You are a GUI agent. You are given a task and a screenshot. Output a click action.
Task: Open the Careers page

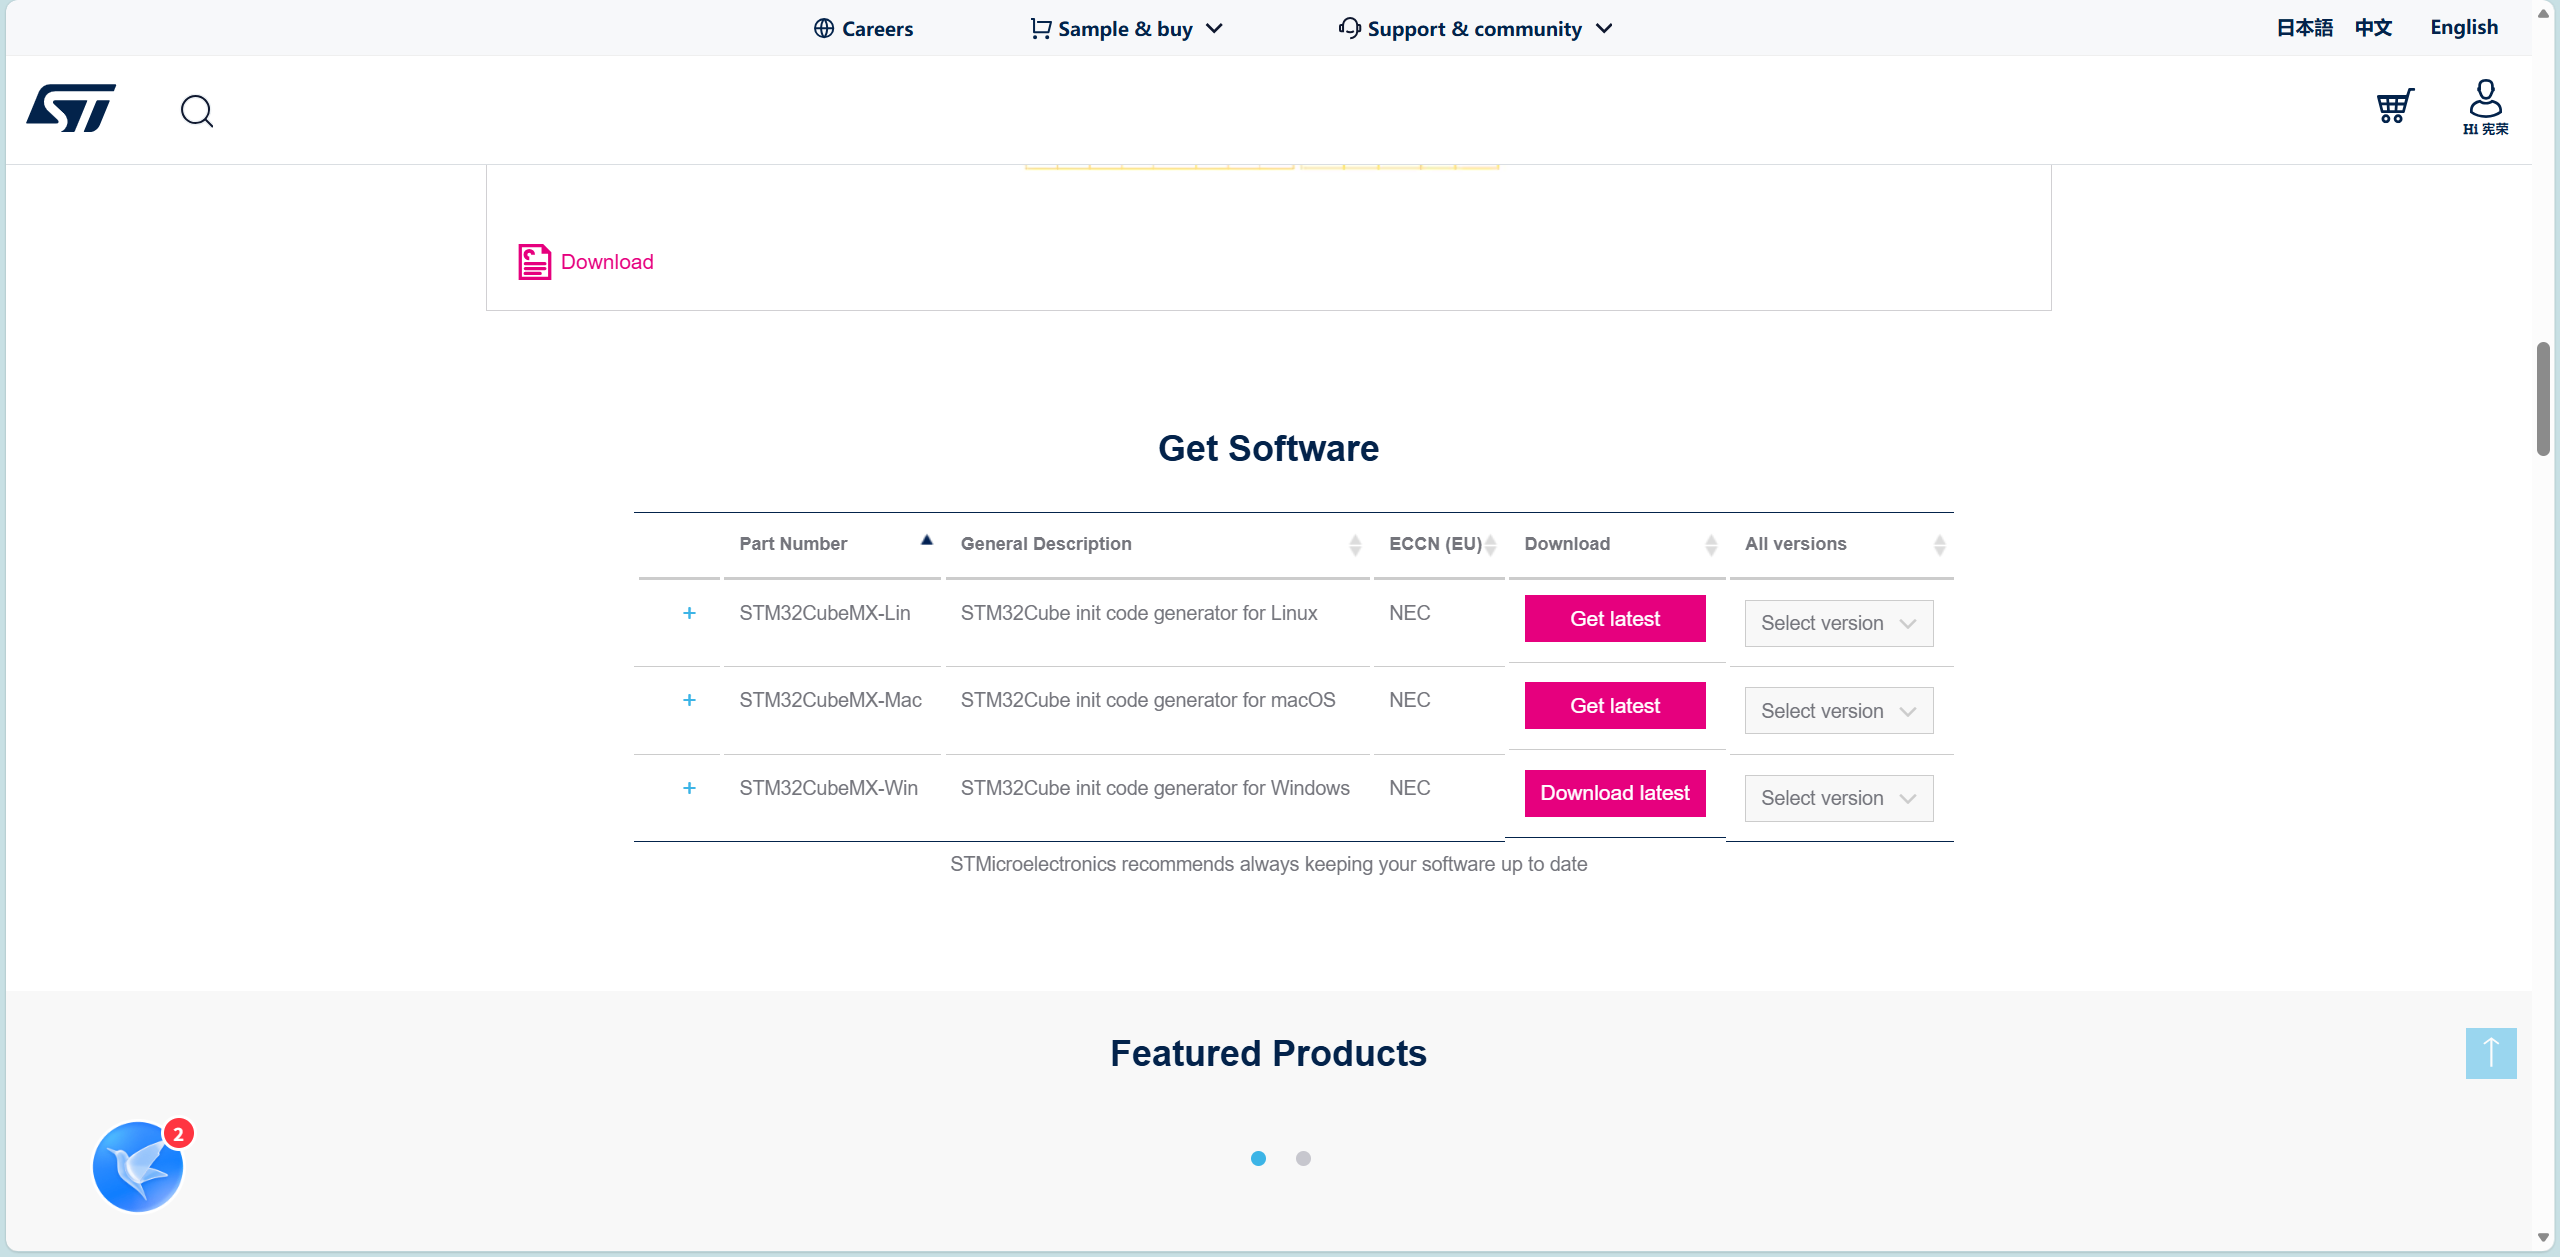(877, 29)
